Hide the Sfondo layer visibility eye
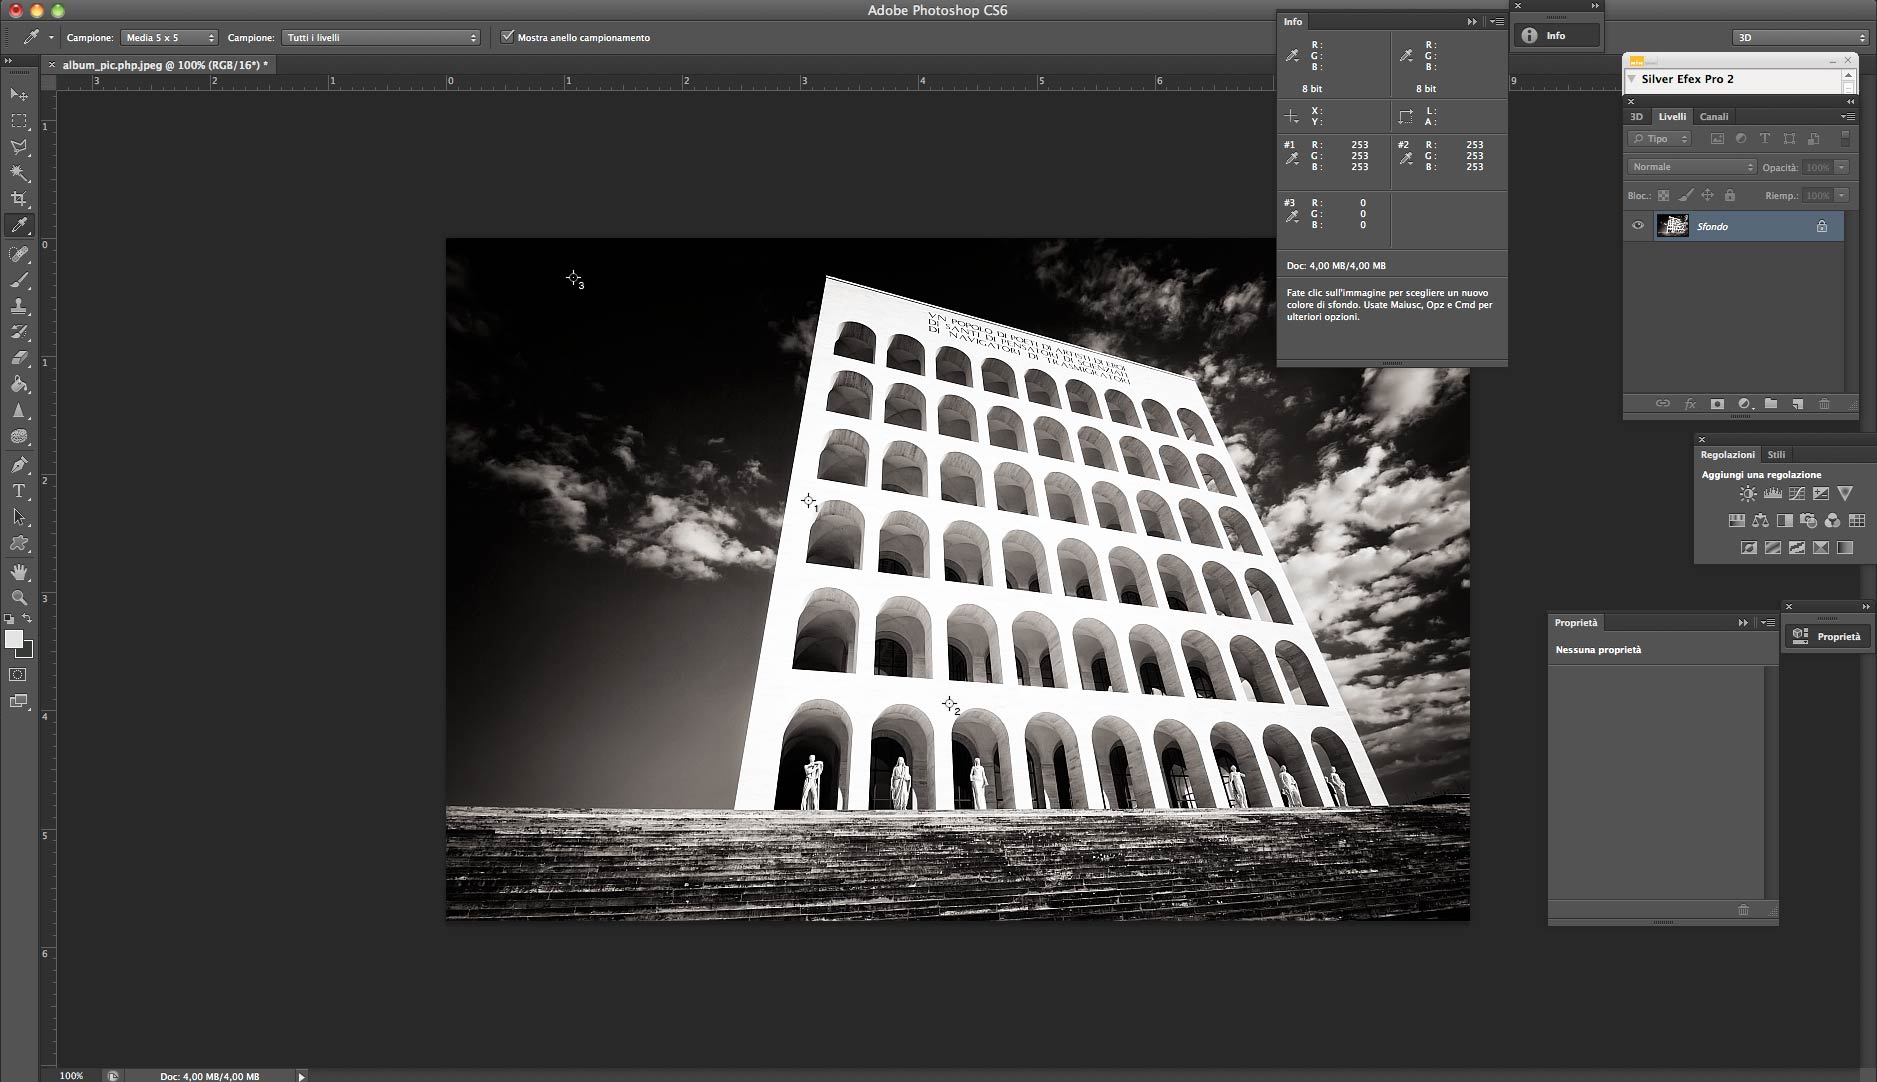The height and width of the screenshot is (1082, 1877). 1638,226
